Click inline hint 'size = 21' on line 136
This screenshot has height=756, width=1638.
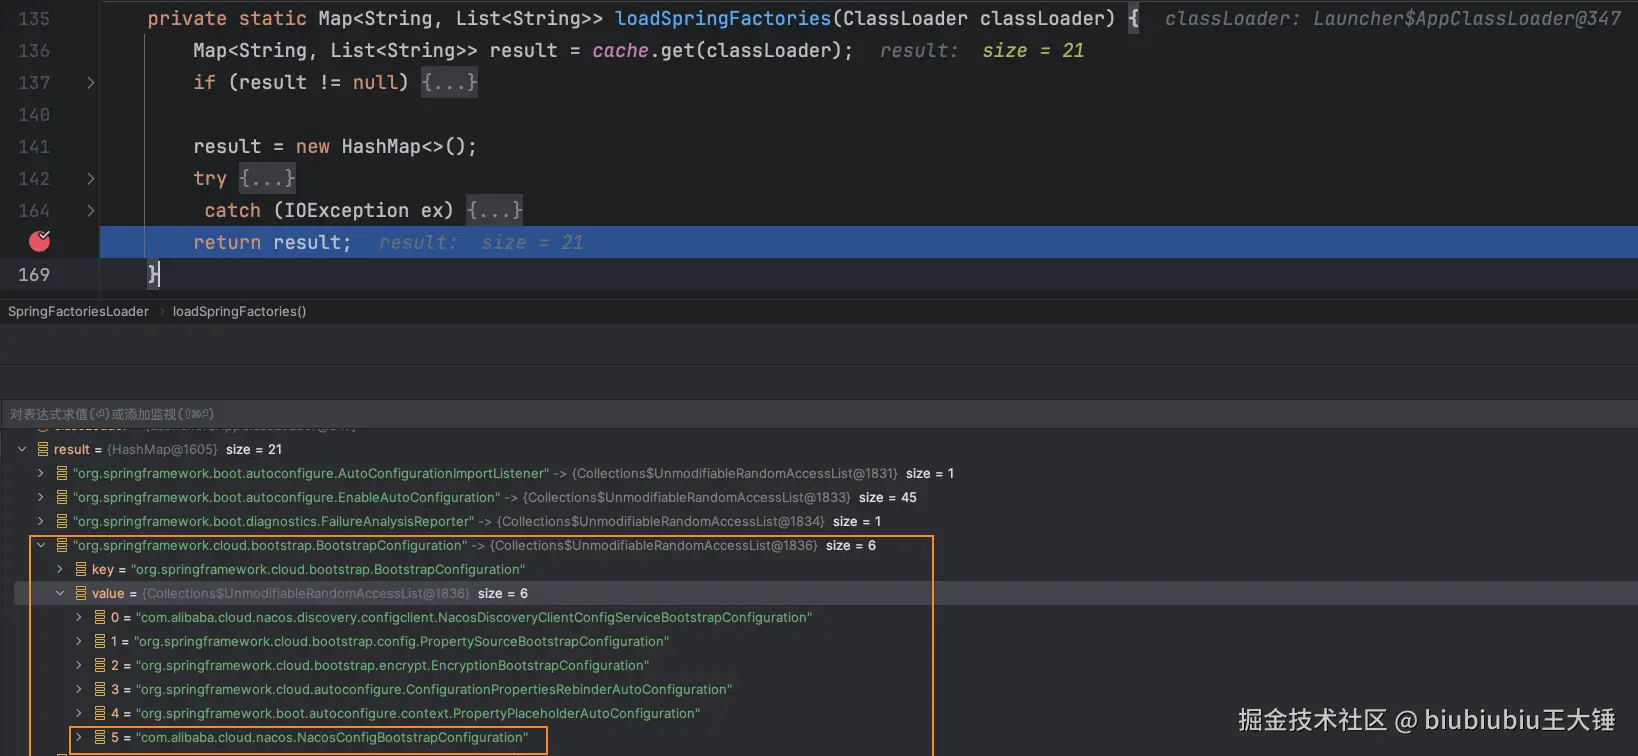pos(1033,50)
